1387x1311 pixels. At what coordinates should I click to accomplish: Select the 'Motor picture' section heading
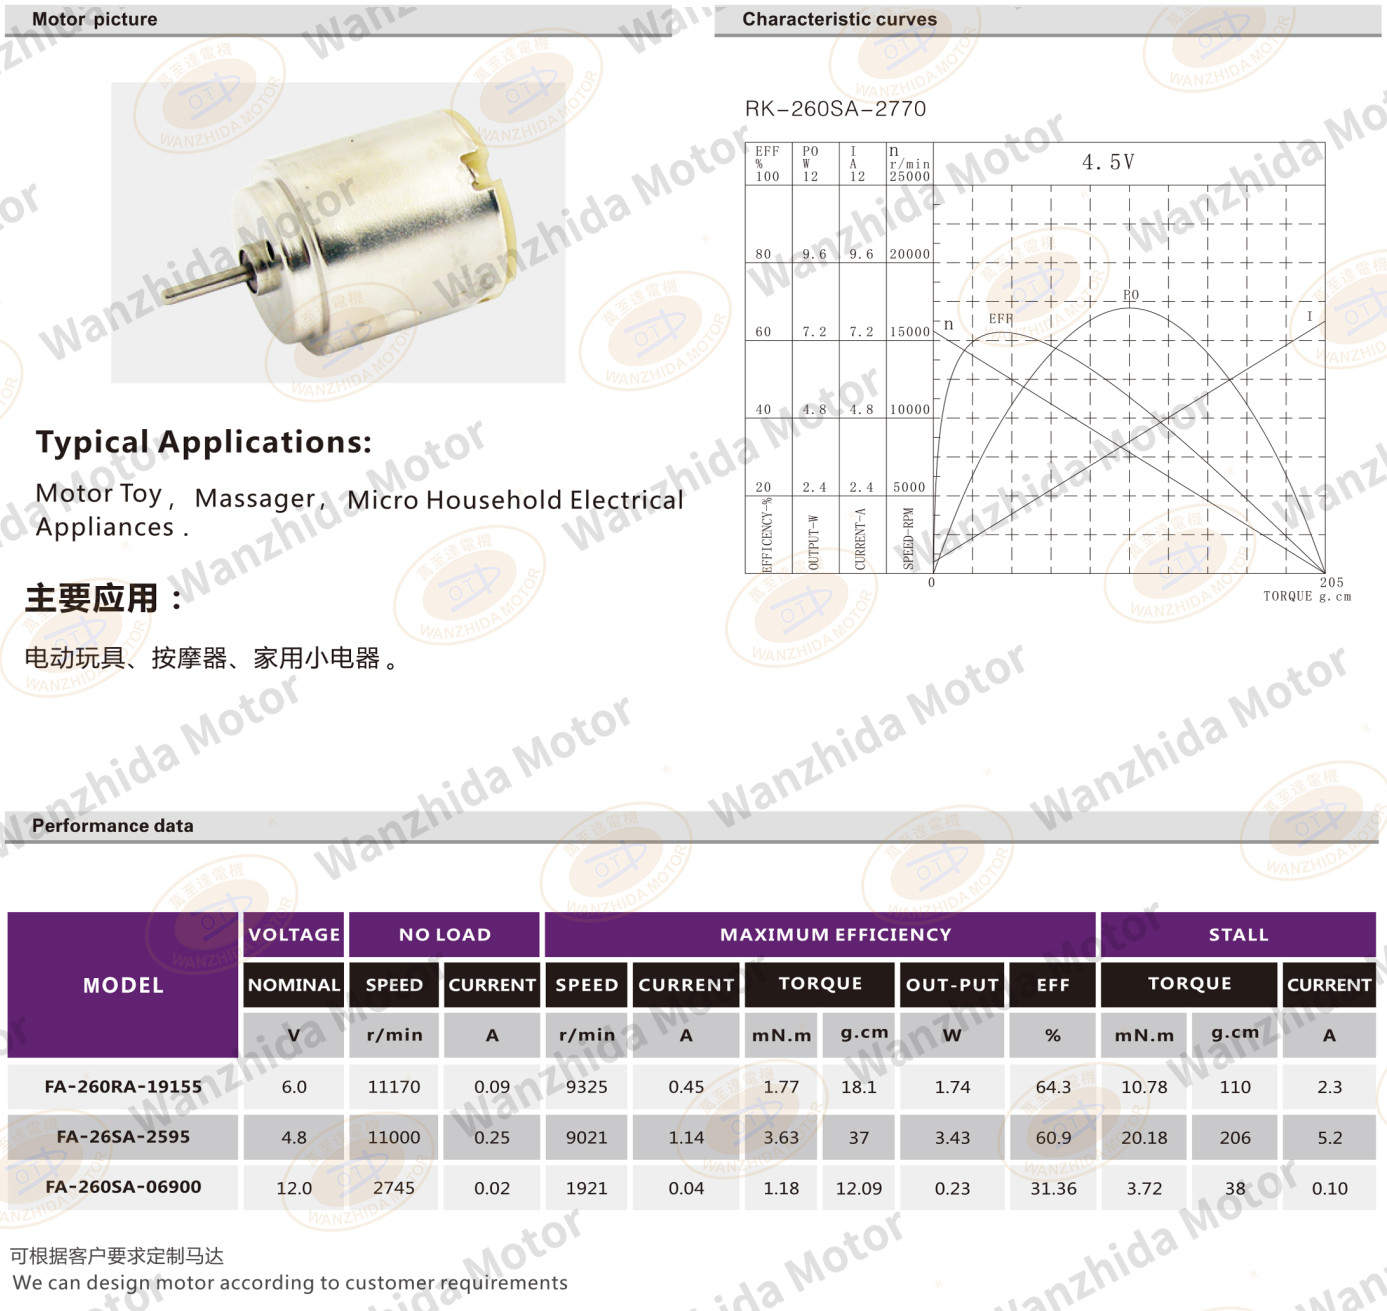point(95,19)
